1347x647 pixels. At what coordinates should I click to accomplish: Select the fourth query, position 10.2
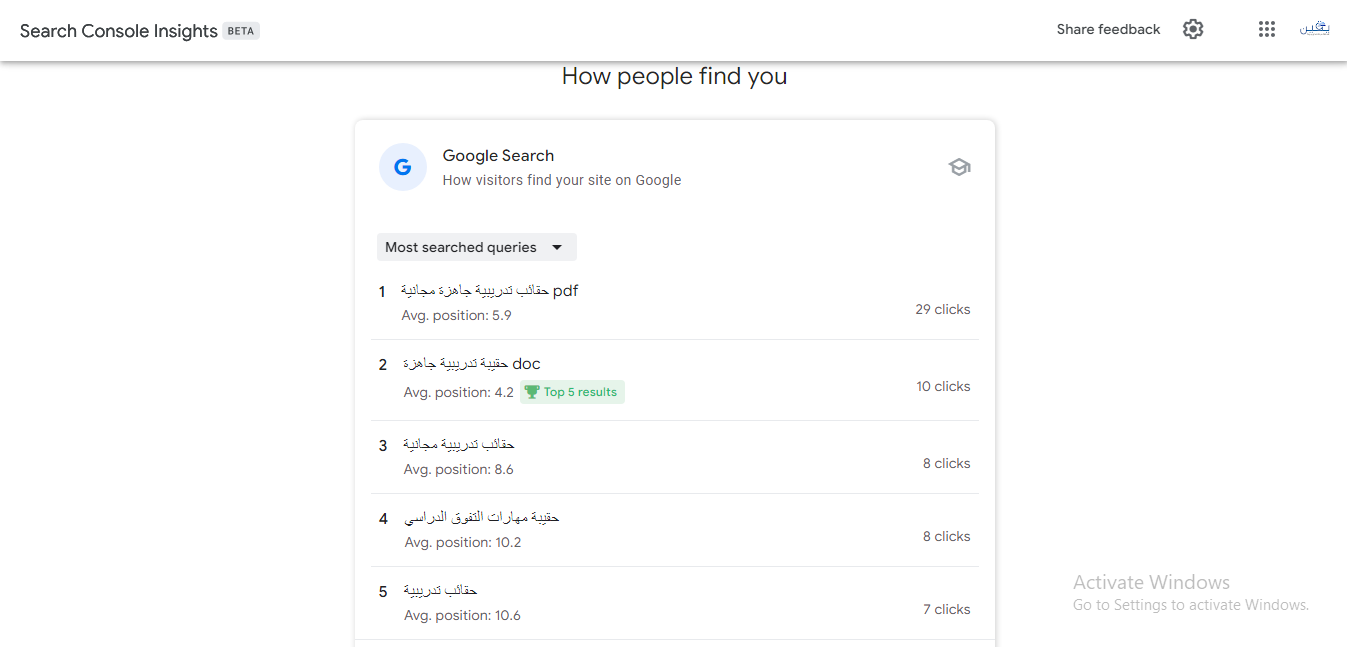pyautogui.click(x=674, y=530)
